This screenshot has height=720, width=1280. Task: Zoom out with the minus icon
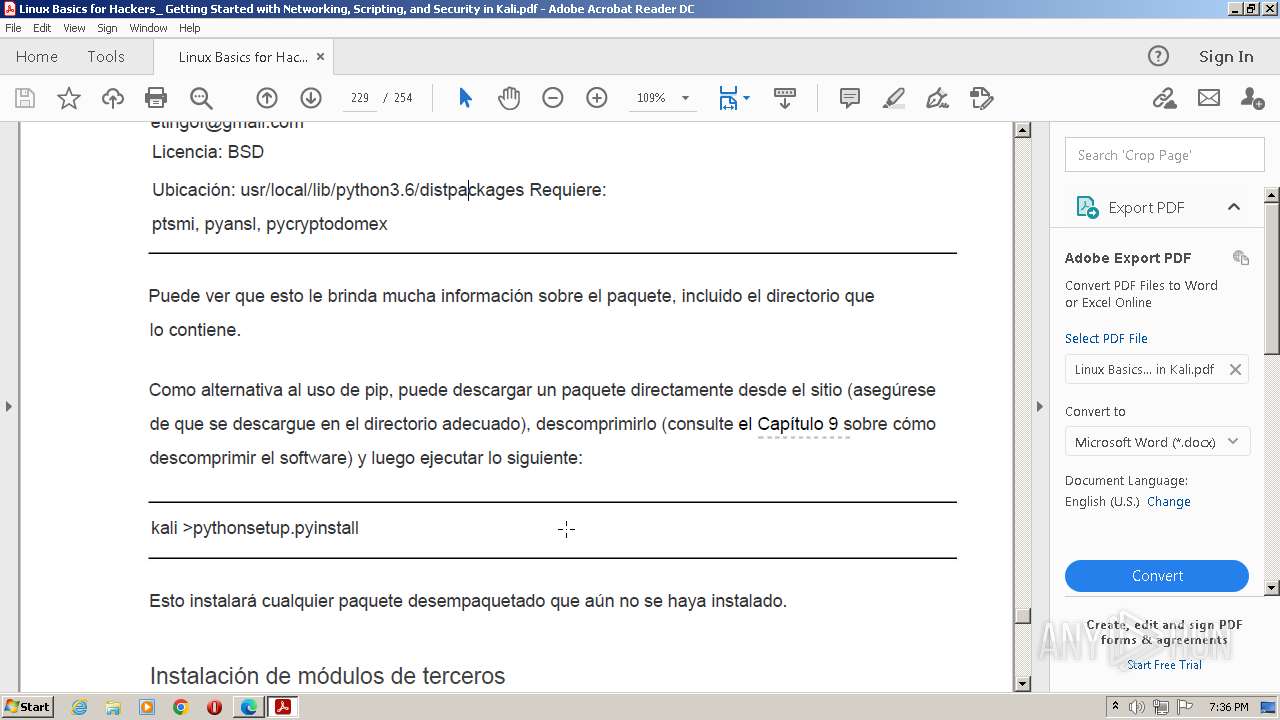point(553,98)
